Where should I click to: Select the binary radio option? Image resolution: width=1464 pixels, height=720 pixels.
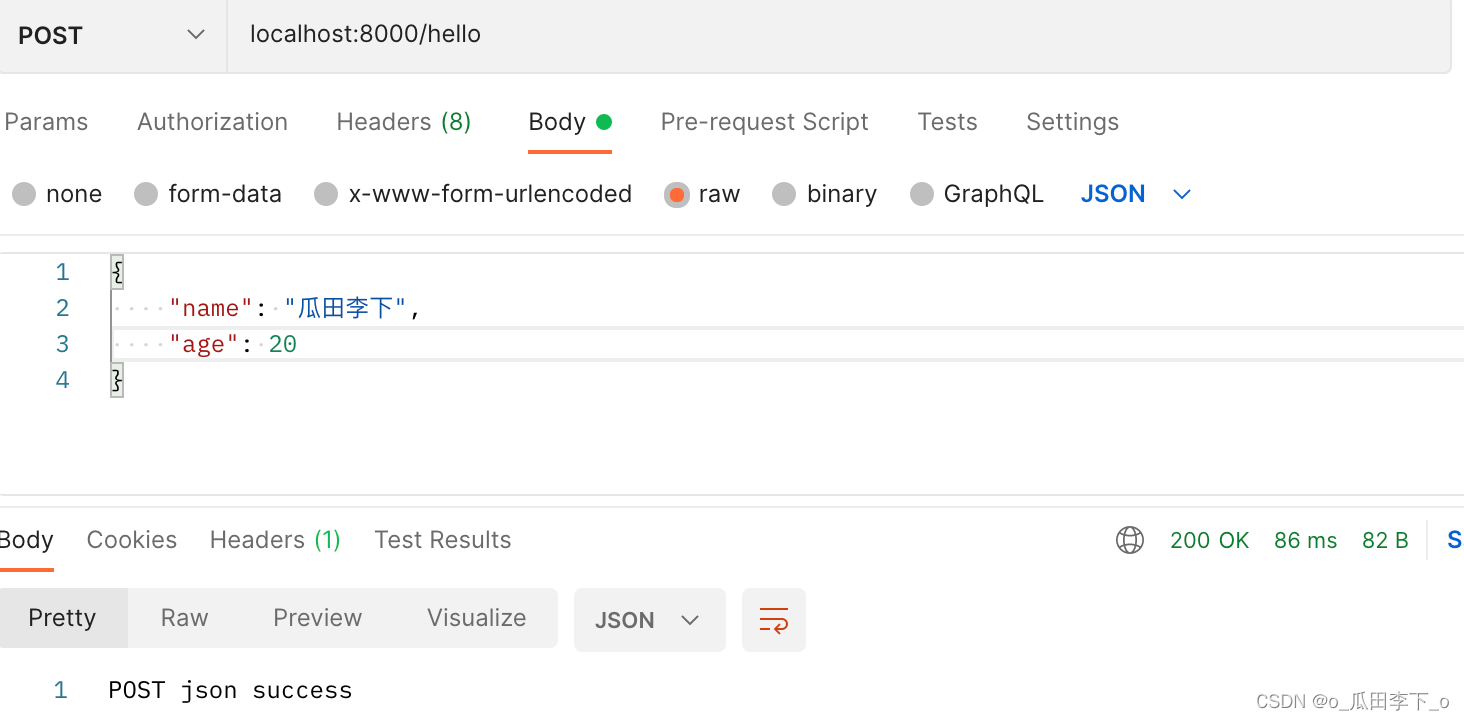click(784, 194)
